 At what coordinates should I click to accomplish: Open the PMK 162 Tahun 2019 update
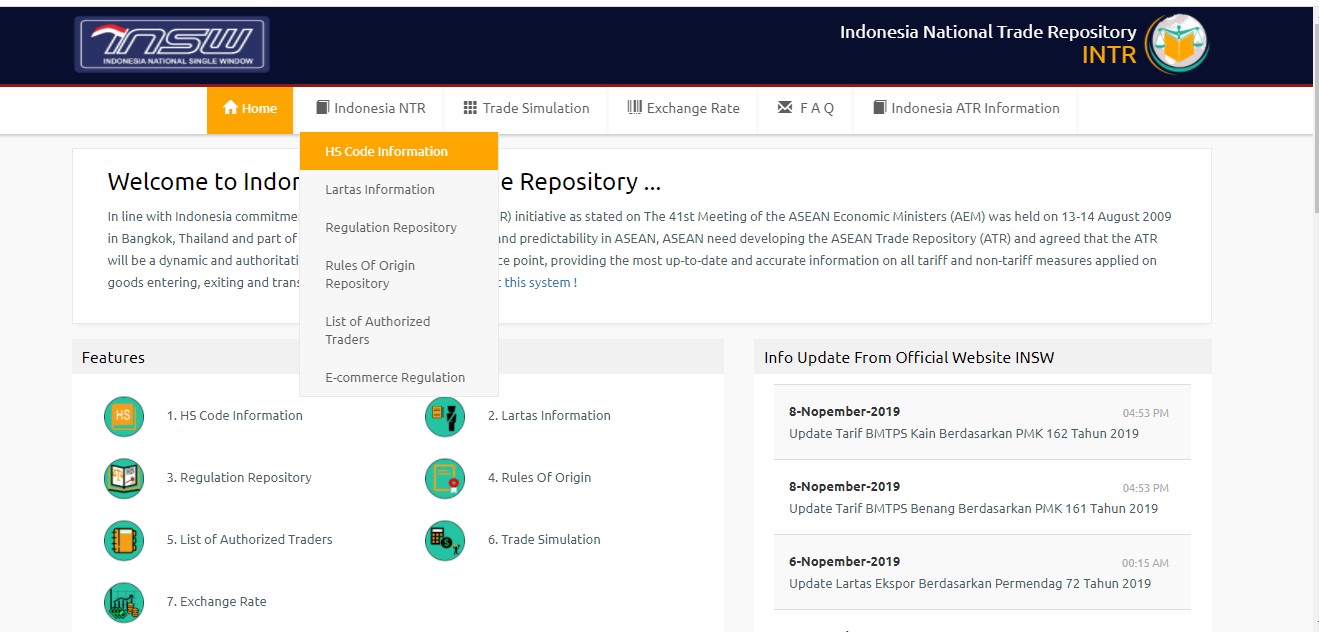963,434
